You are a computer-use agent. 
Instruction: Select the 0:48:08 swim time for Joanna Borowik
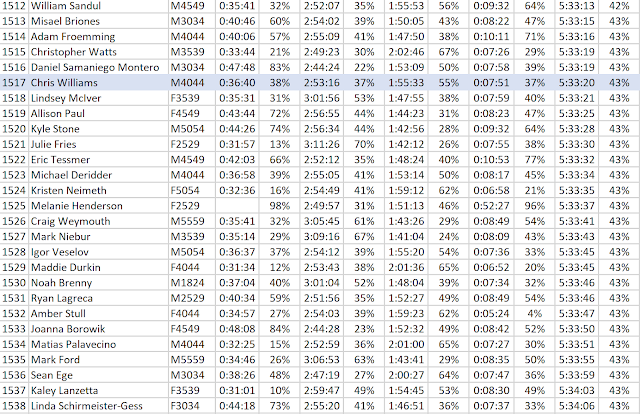pyautogui.click(x=237, y=329)
